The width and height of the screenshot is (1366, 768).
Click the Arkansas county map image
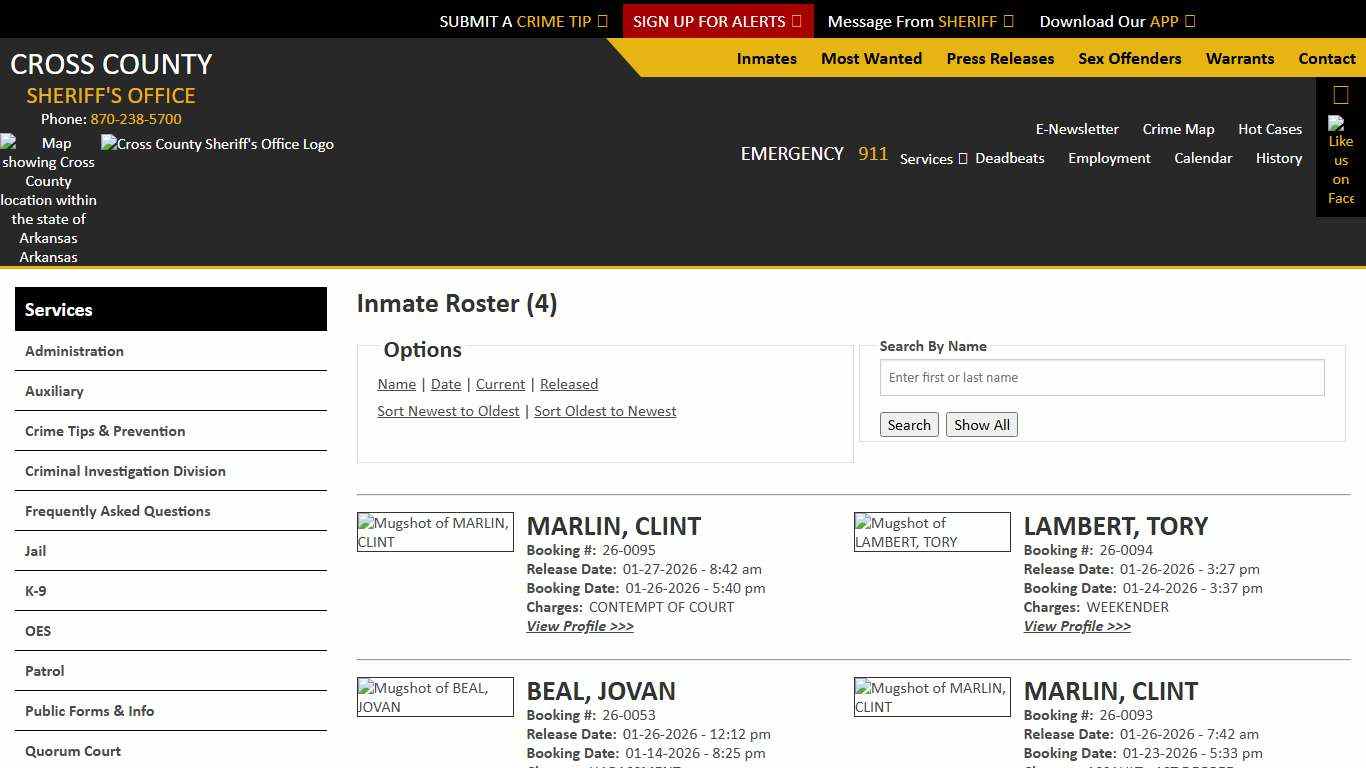click(x=48, y=200)
